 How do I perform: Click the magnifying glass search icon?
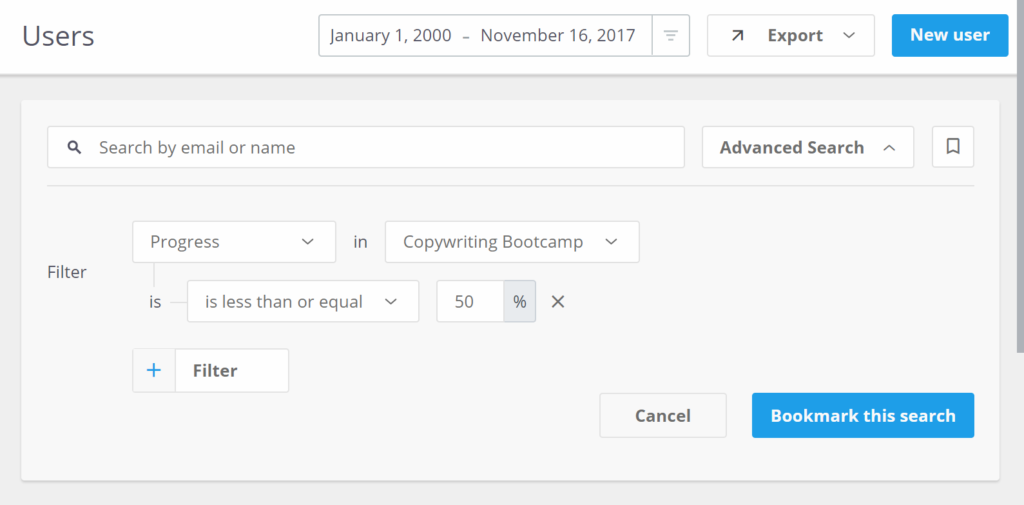point(74,148)
